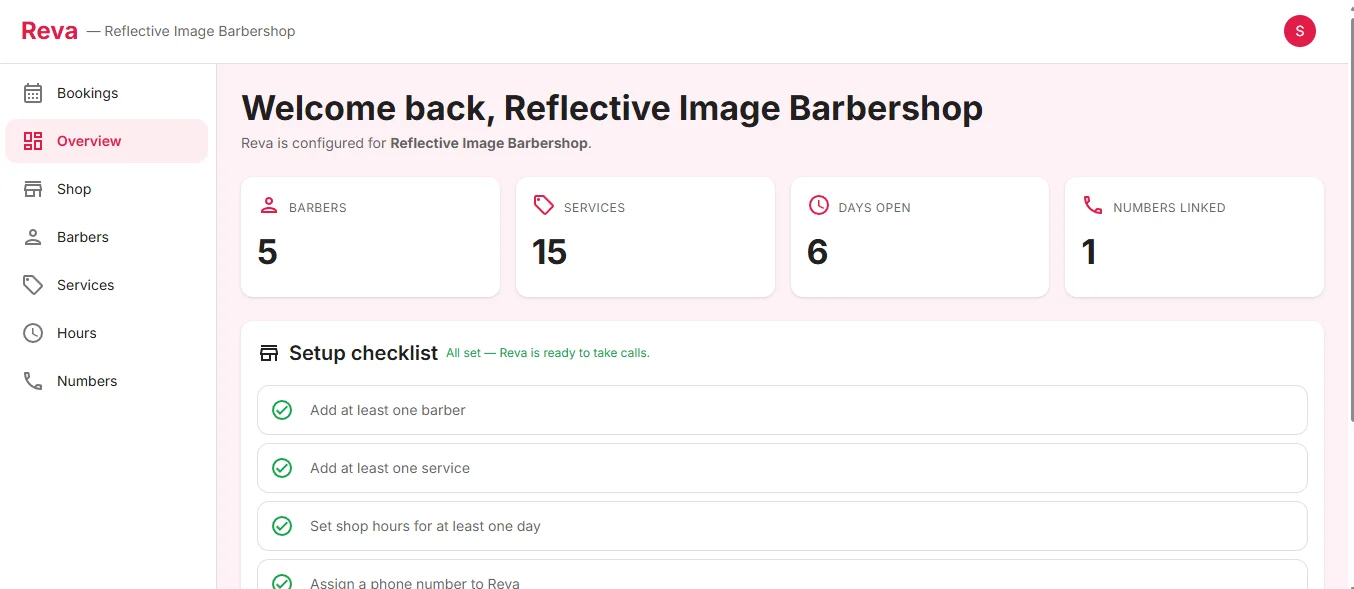
Task: Click the green check for 'Add at least one barber'
Action: (x=282, y=410)
